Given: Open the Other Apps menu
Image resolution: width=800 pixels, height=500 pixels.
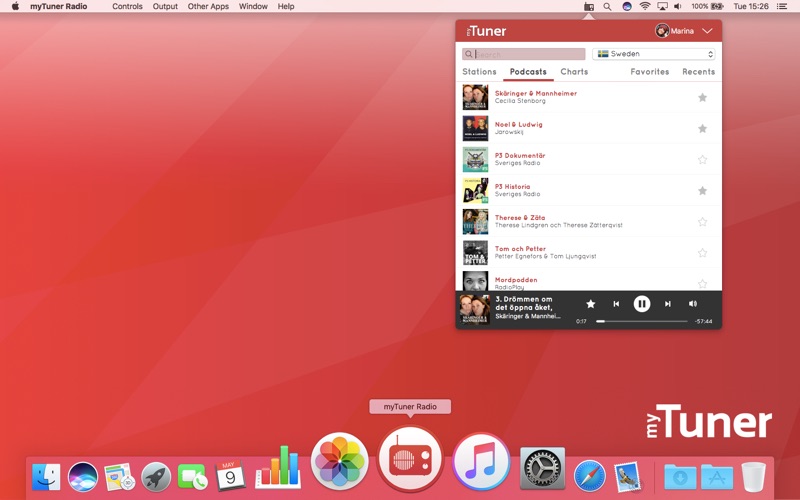Looking at the screenshot, I should (x=208, y=7).
